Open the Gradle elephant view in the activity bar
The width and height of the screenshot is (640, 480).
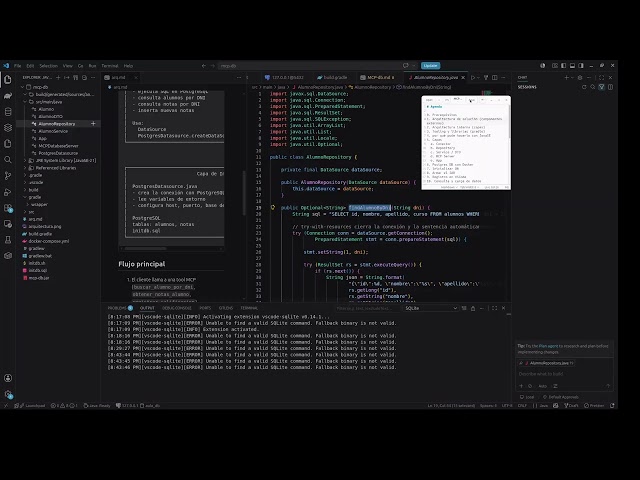pyautogui.click(x=8, y=96)
